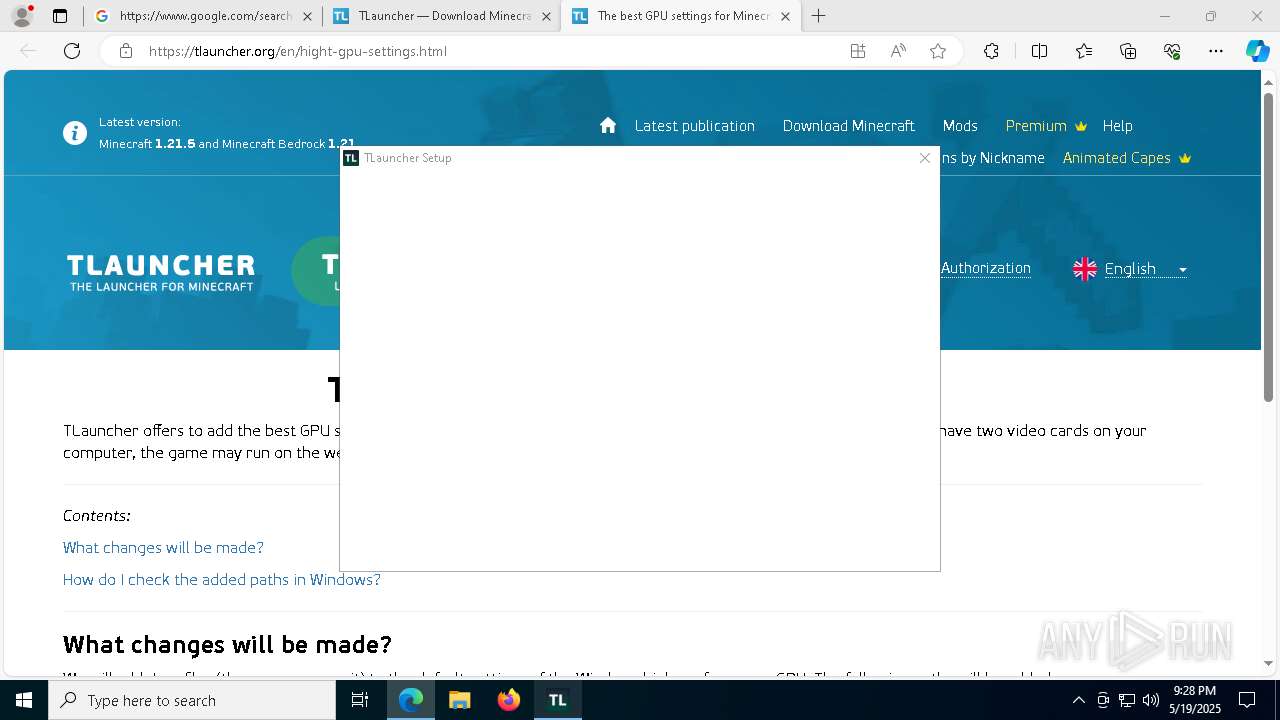Switch to TLauncher Download Minecraft tab
This screenshot has height=720, width=1280.
[x=442, y=16]
